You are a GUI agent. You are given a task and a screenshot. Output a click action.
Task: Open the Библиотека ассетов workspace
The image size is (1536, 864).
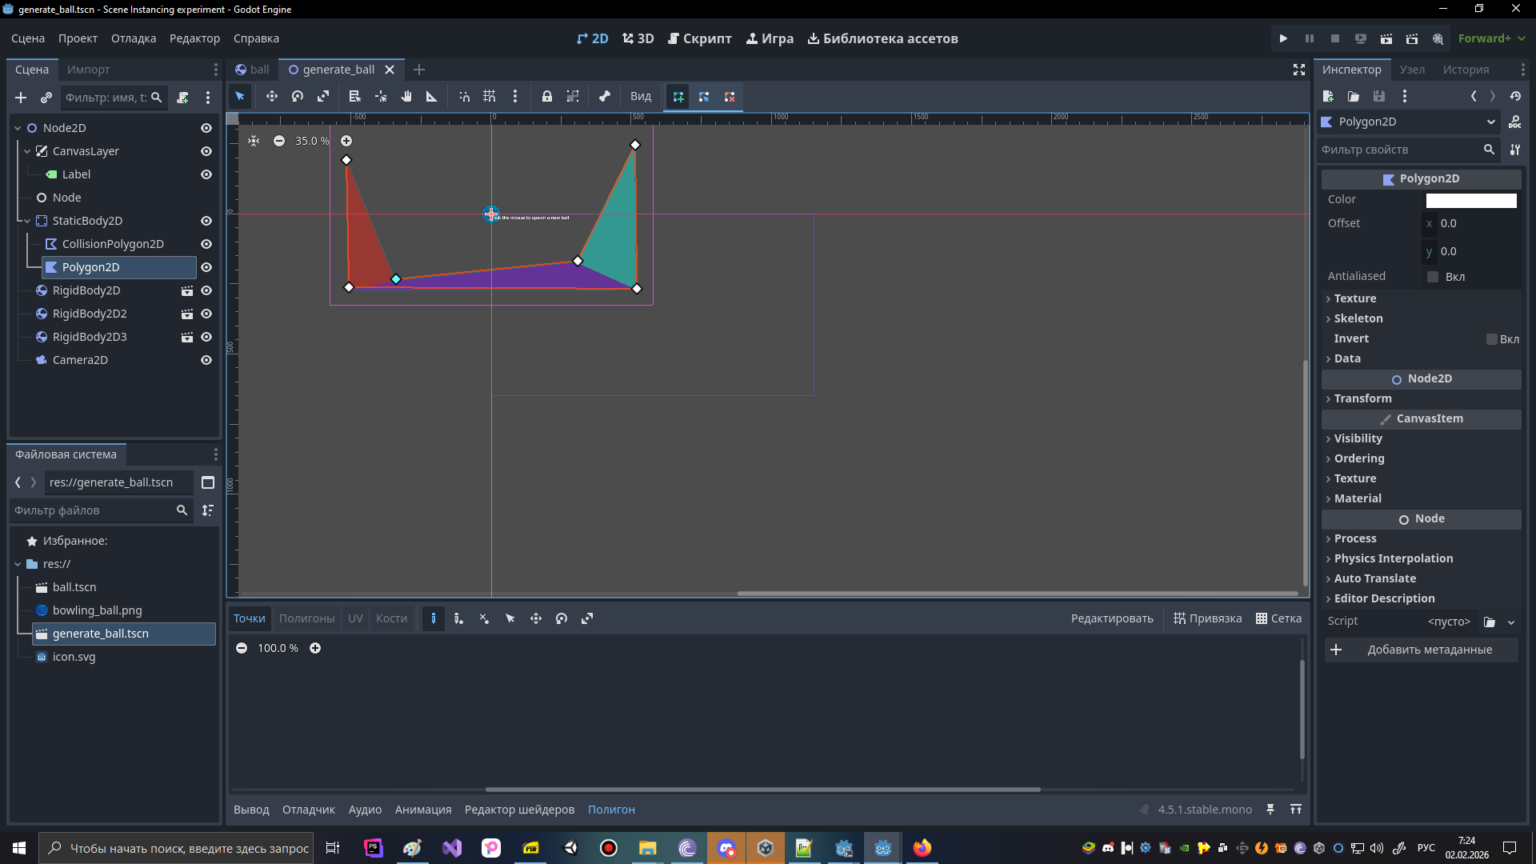click(883, 39)
